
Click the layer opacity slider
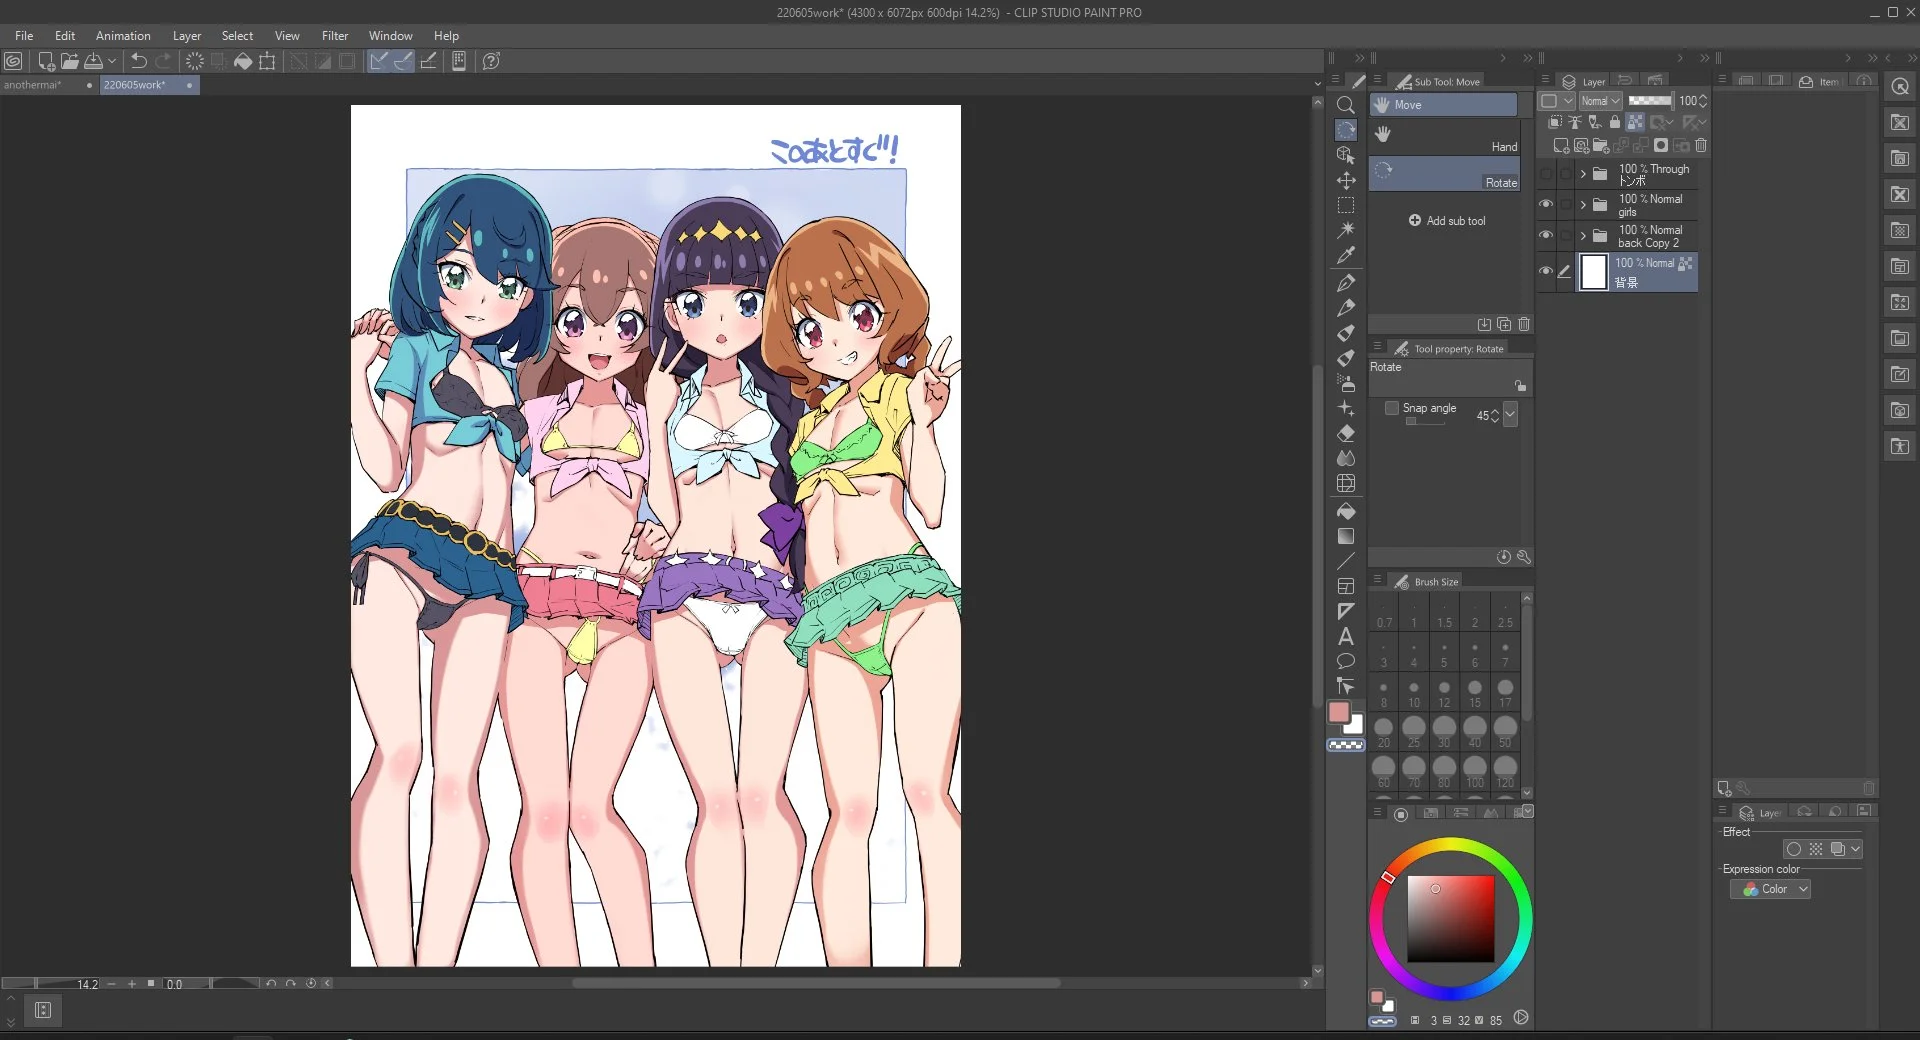click(1650, 101)
